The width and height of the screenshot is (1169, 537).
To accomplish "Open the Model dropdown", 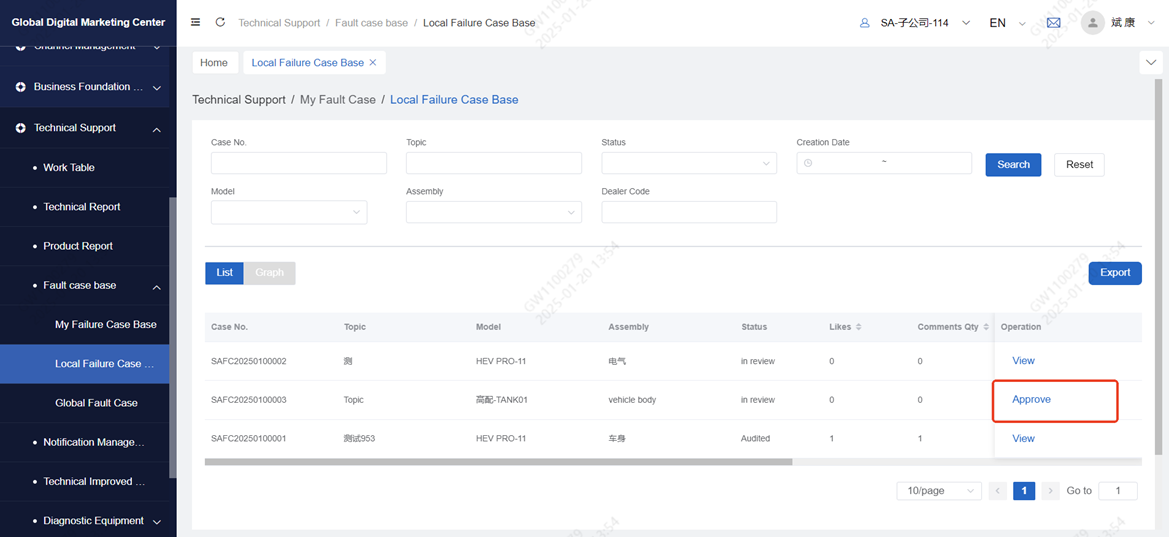I will tap(288, 212).
